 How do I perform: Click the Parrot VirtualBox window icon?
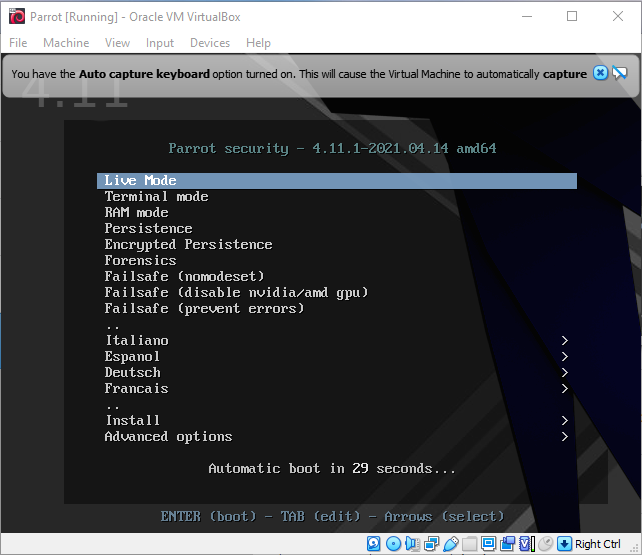17,16
